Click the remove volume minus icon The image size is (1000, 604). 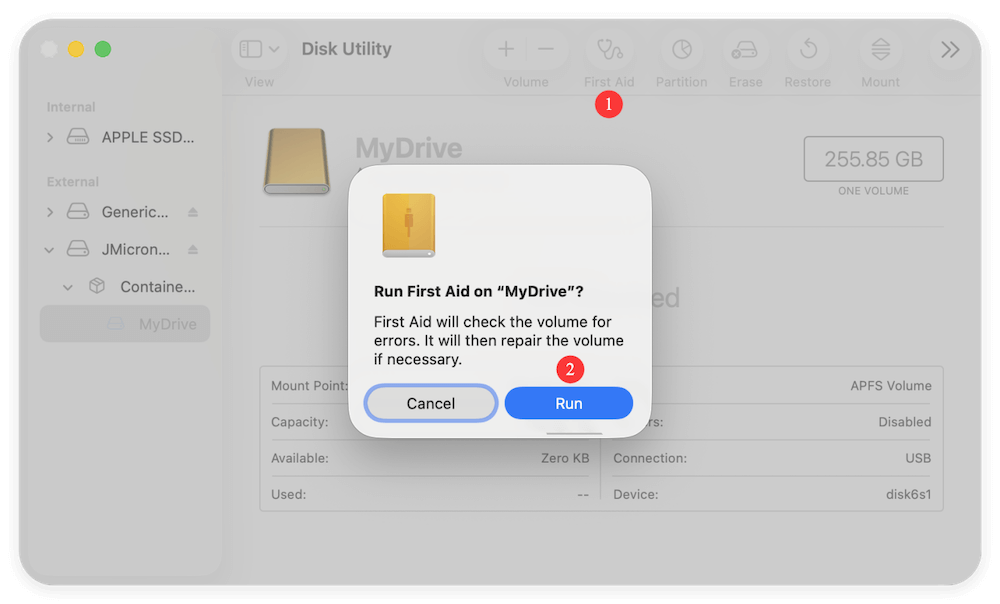tap(545, 48)
